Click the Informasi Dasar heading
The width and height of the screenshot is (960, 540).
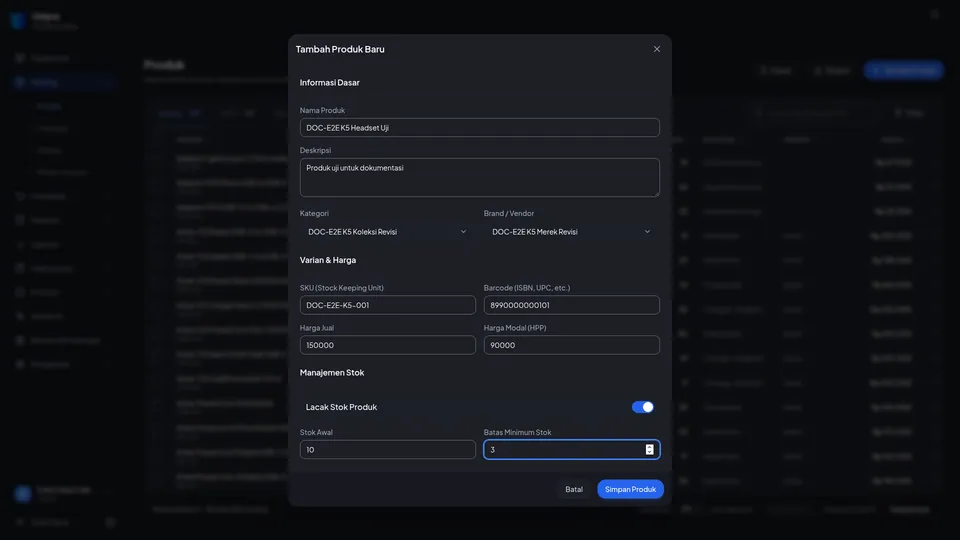(x=329, y=83)
